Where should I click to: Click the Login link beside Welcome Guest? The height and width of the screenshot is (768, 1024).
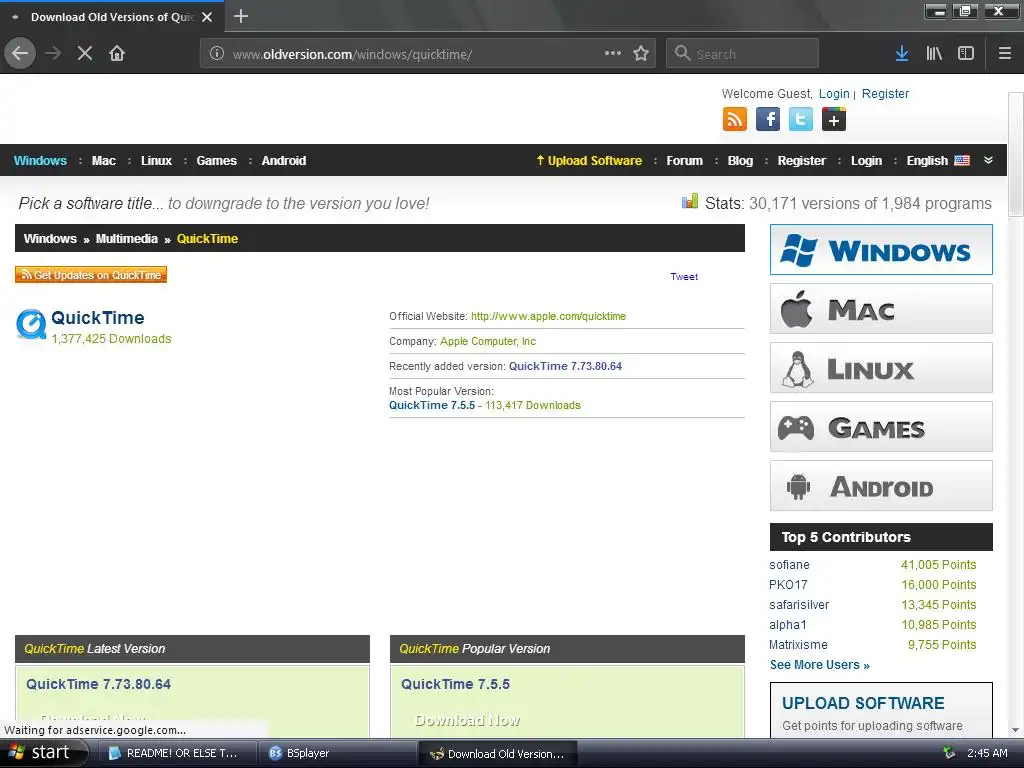(834, 93)
